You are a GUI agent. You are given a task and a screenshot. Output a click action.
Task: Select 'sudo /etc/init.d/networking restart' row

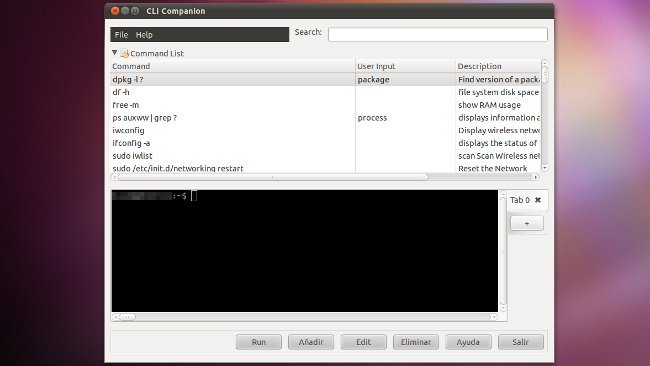(x=325, y=168)
